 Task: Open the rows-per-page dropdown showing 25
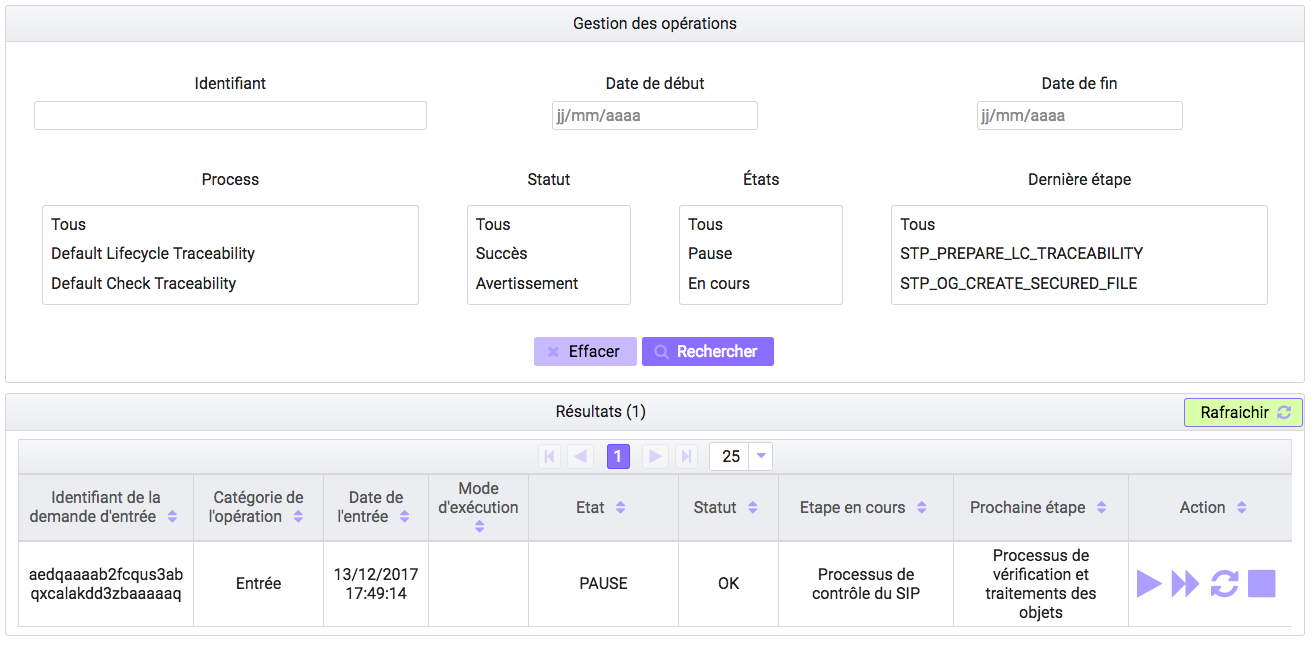(761, 457)
